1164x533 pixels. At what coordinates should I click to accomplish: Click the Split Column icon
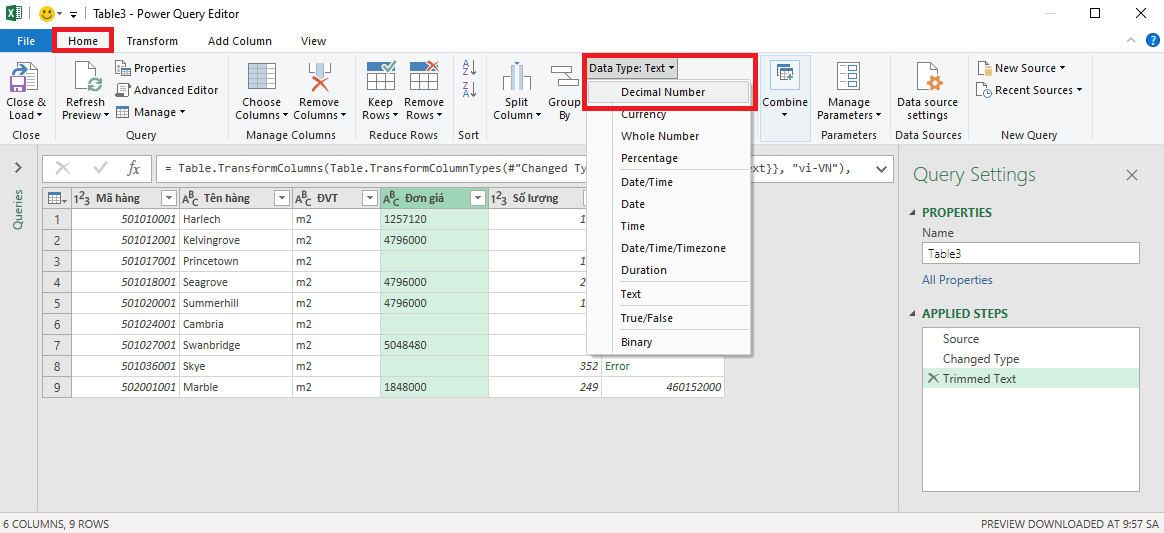click(517, 78)
